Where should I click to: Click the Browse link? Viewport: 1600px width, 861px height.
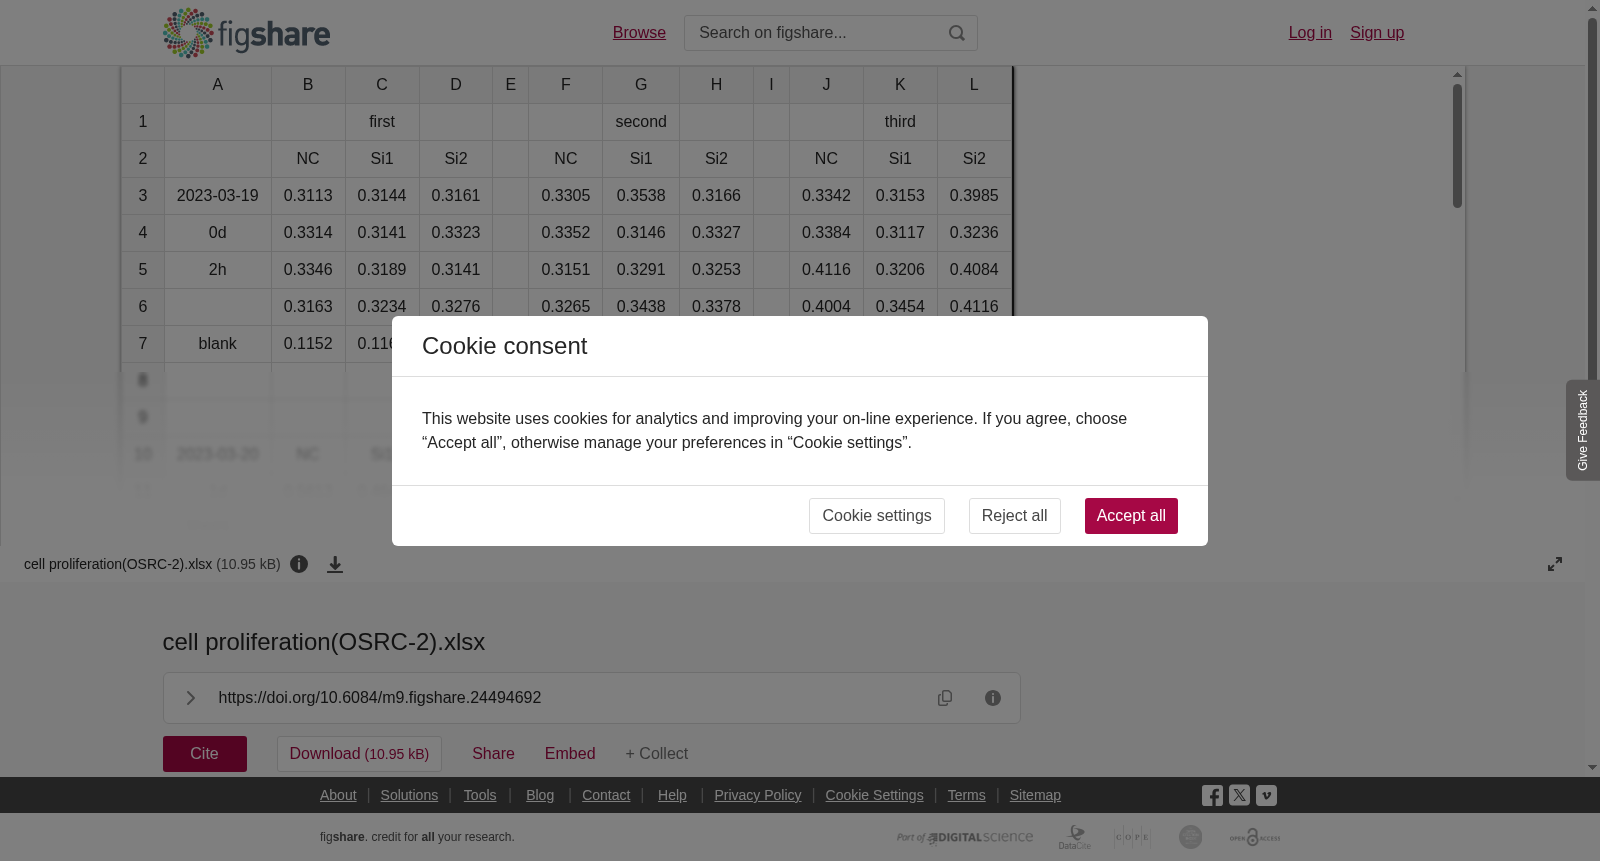(639, 33)
